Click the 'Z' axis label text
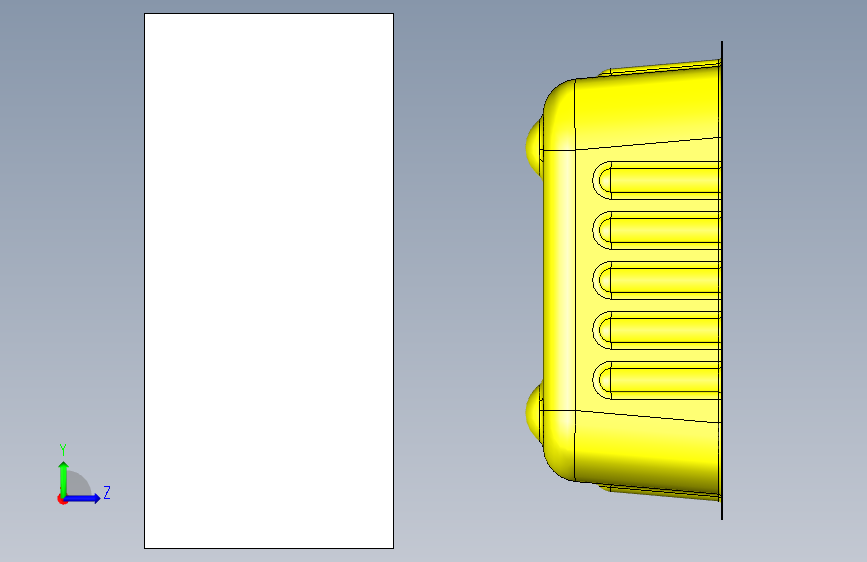The image size is (867, 562). pyautogui.click(x=107, y=492)
